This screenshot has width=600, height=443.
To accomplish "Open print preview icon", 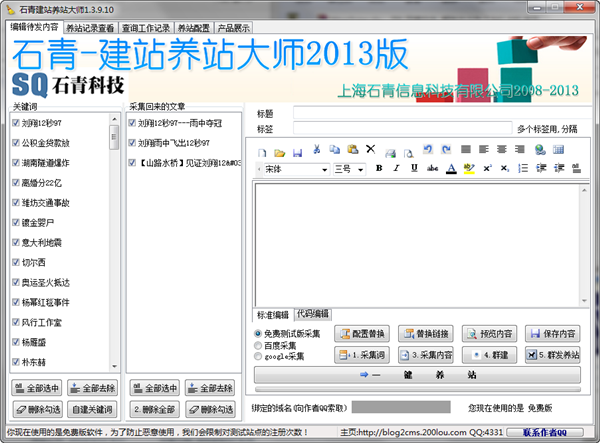I will coord(409,153).
